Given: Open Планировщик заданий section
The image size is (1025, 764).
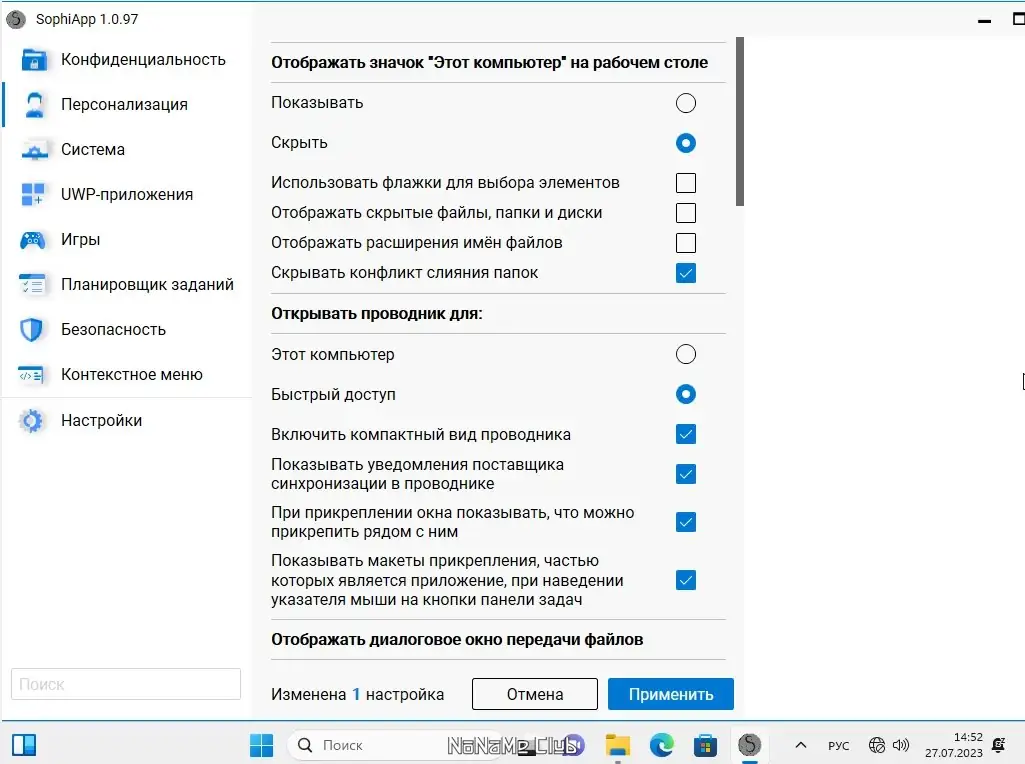Looking at the screenshot, I should [33, 284].
